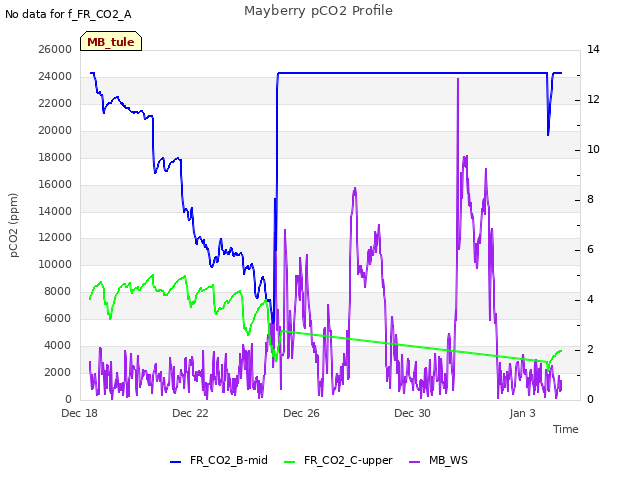The width and height of the screenshot is (640, 480).
Task: Click the 10000 left axis value
Action: point(55,264)
